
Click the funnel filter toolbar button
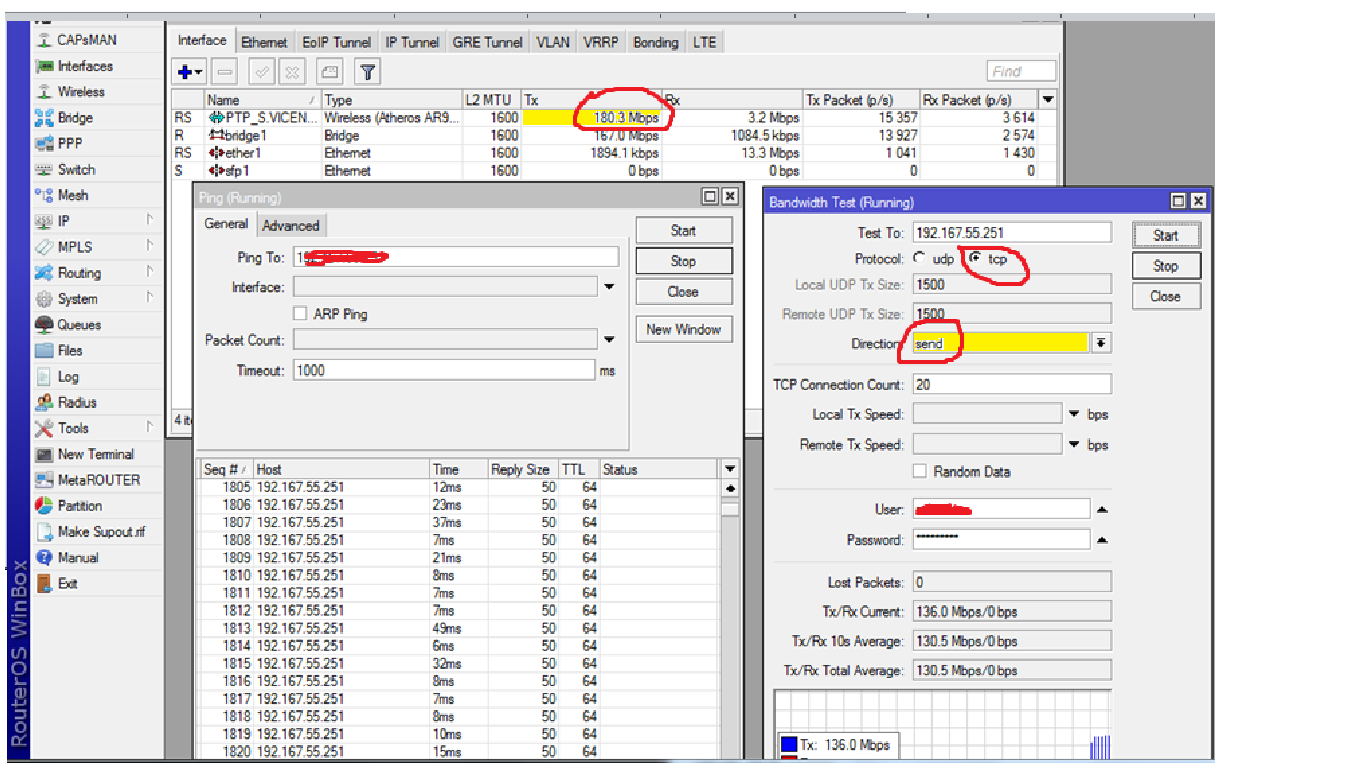(x=368, y=72)
